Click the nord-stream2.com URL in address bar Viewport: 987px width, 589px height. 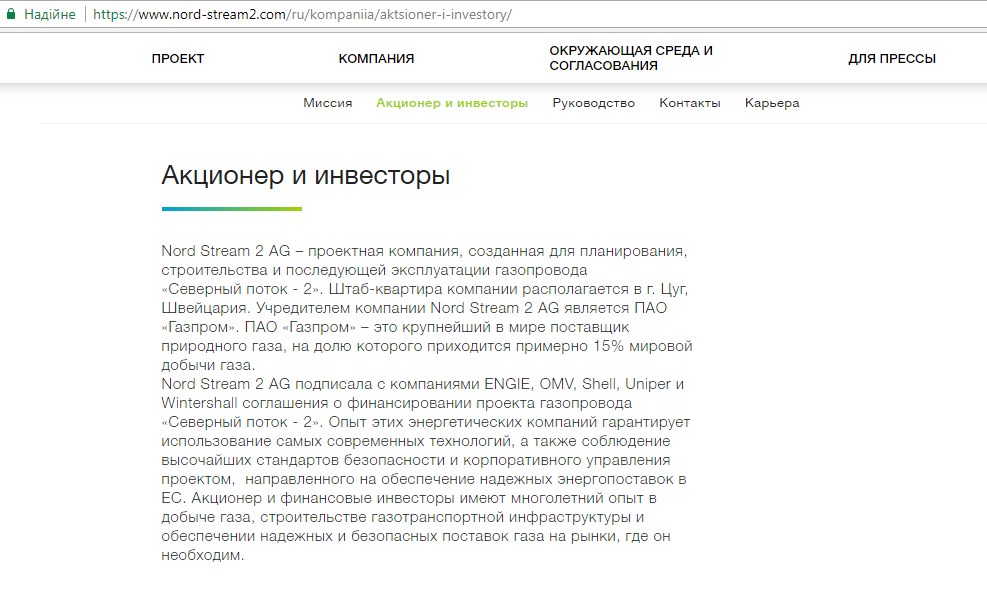coord(302,14)
